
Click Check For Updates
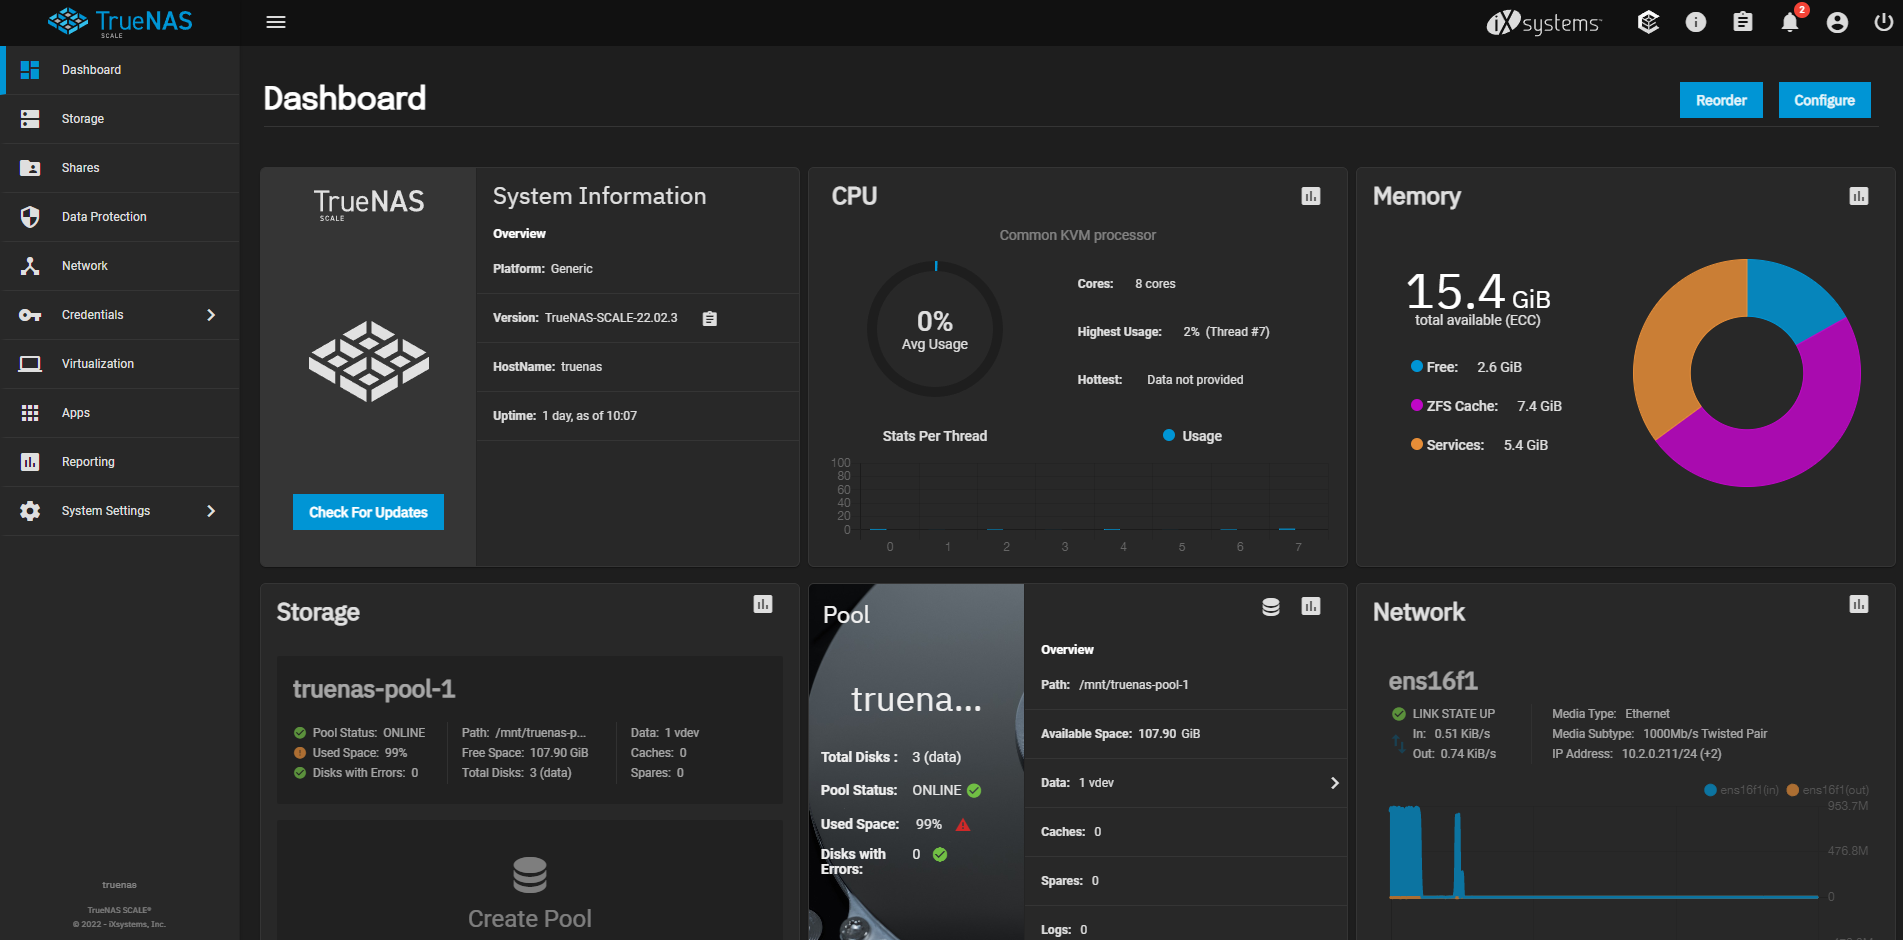368,512
